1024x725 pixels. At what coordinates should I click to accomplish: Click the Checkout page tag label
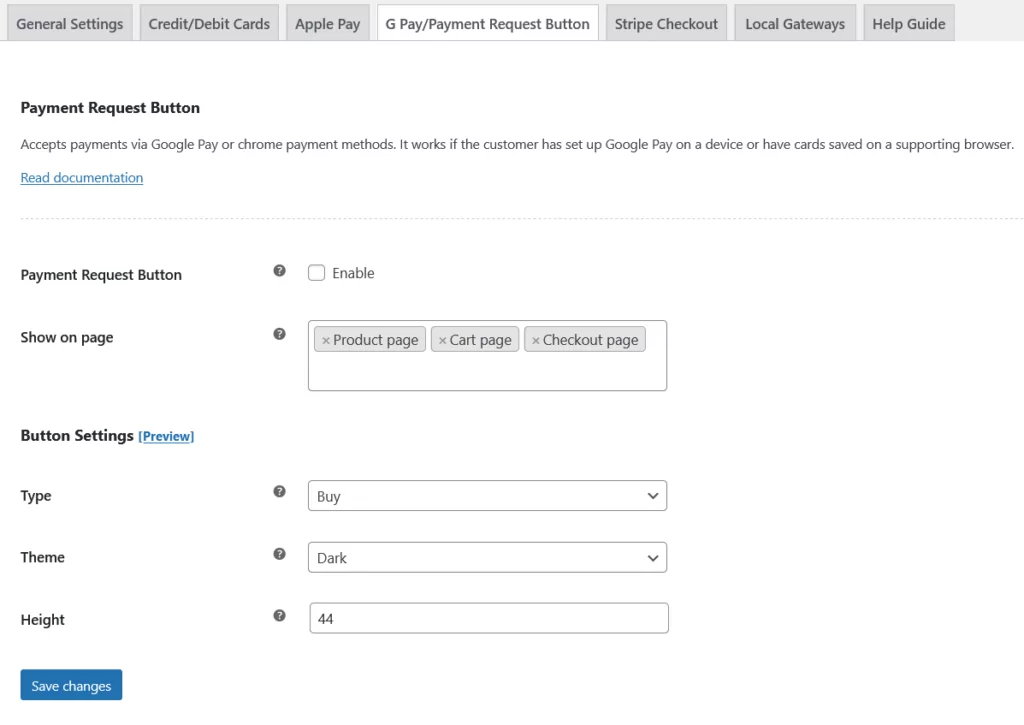point(590,340)
